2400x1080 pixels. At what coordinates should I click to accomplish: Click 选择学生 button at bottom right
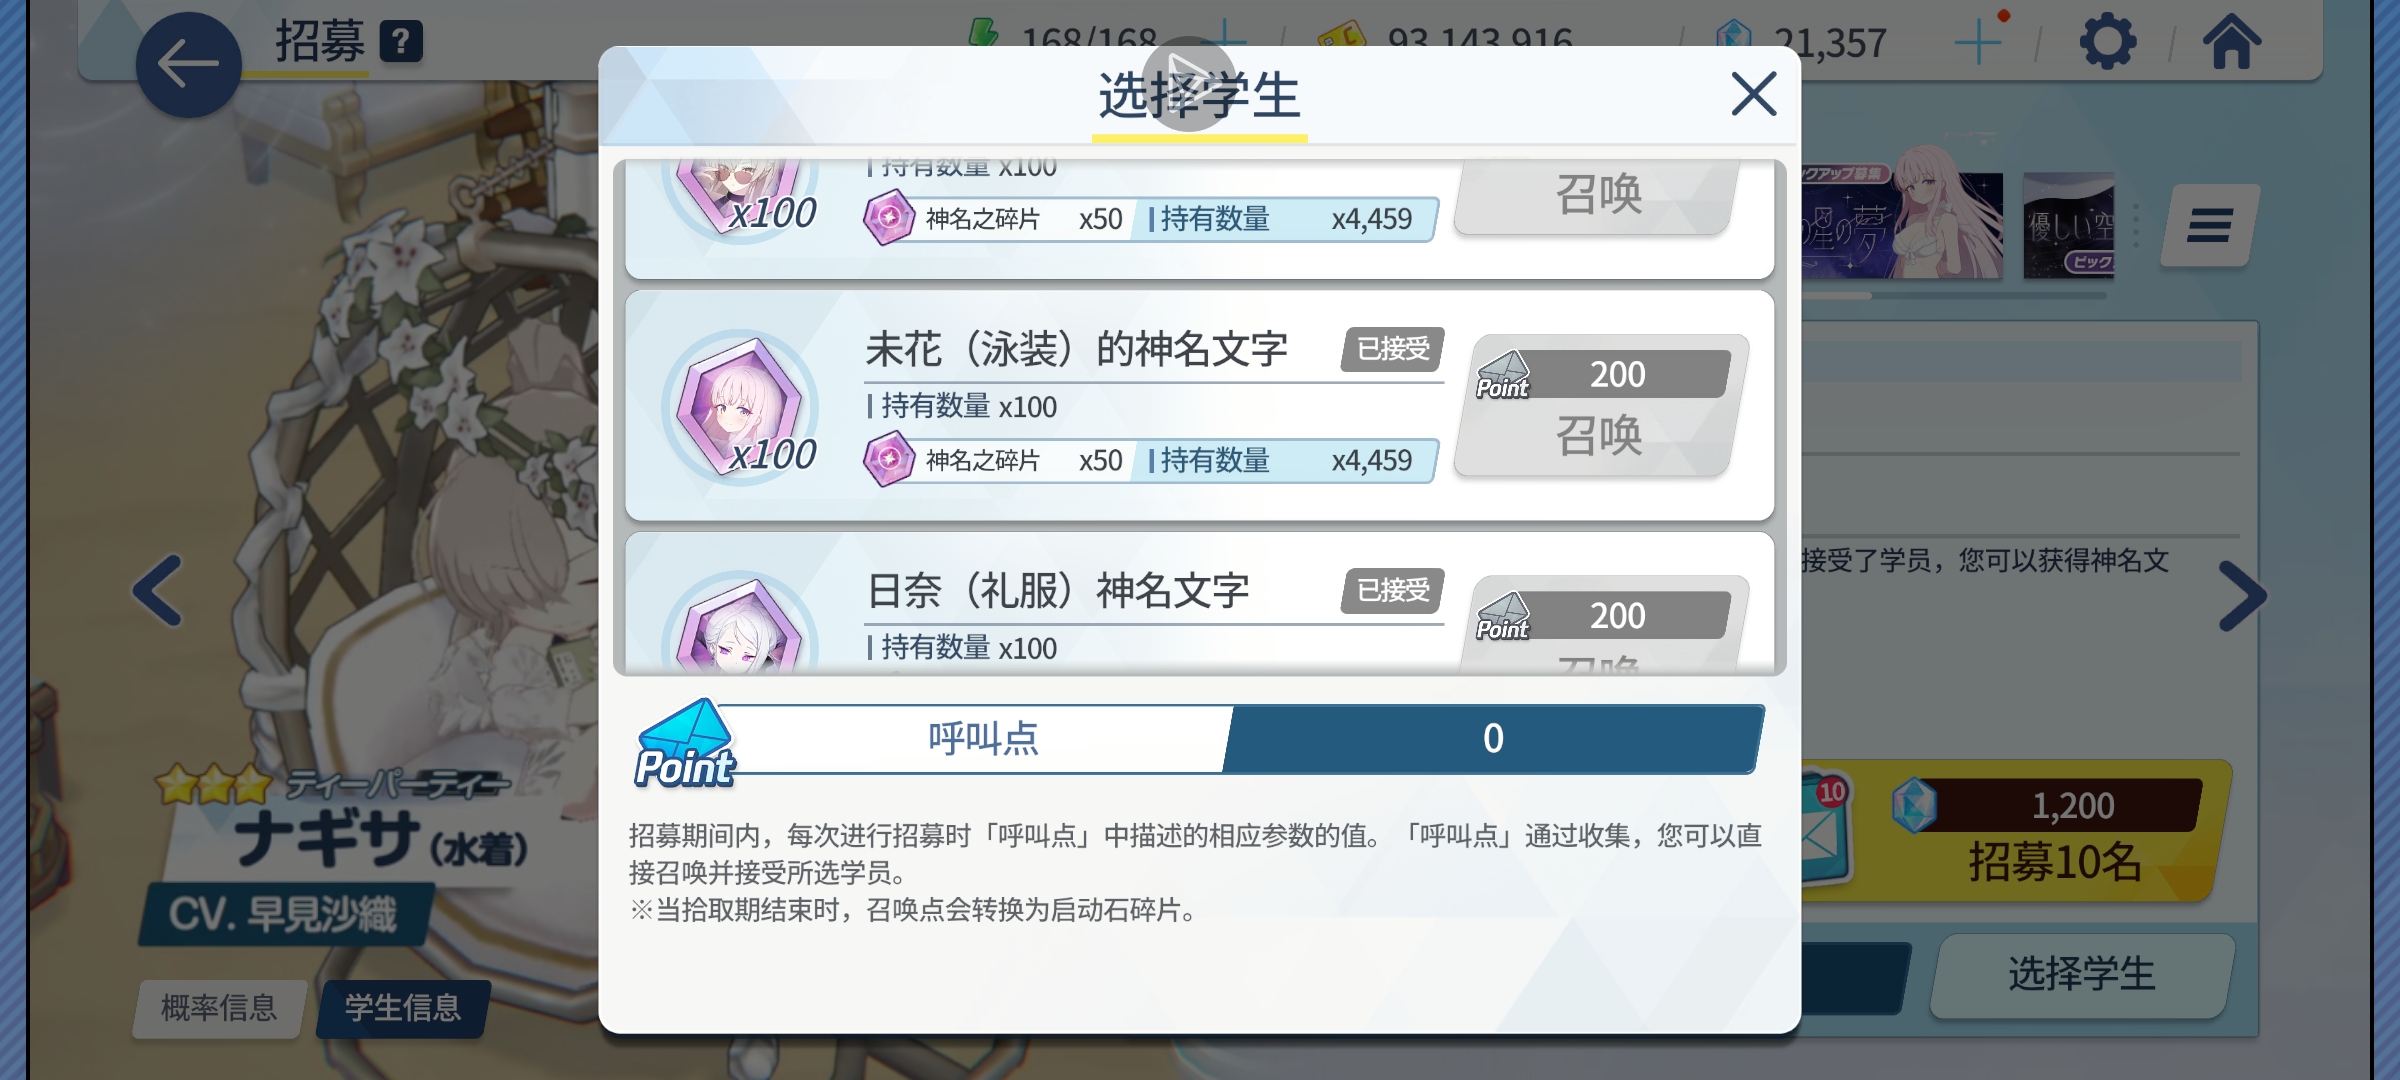[2082, 975]
